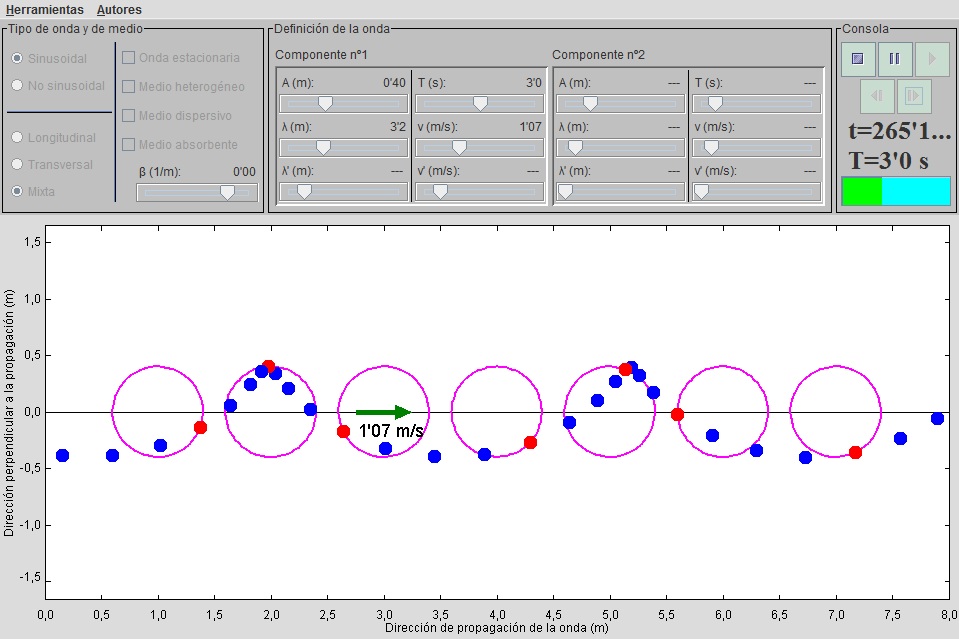
Task: Enable the Medio absorbente checkbox
Action: coord(128,145)
